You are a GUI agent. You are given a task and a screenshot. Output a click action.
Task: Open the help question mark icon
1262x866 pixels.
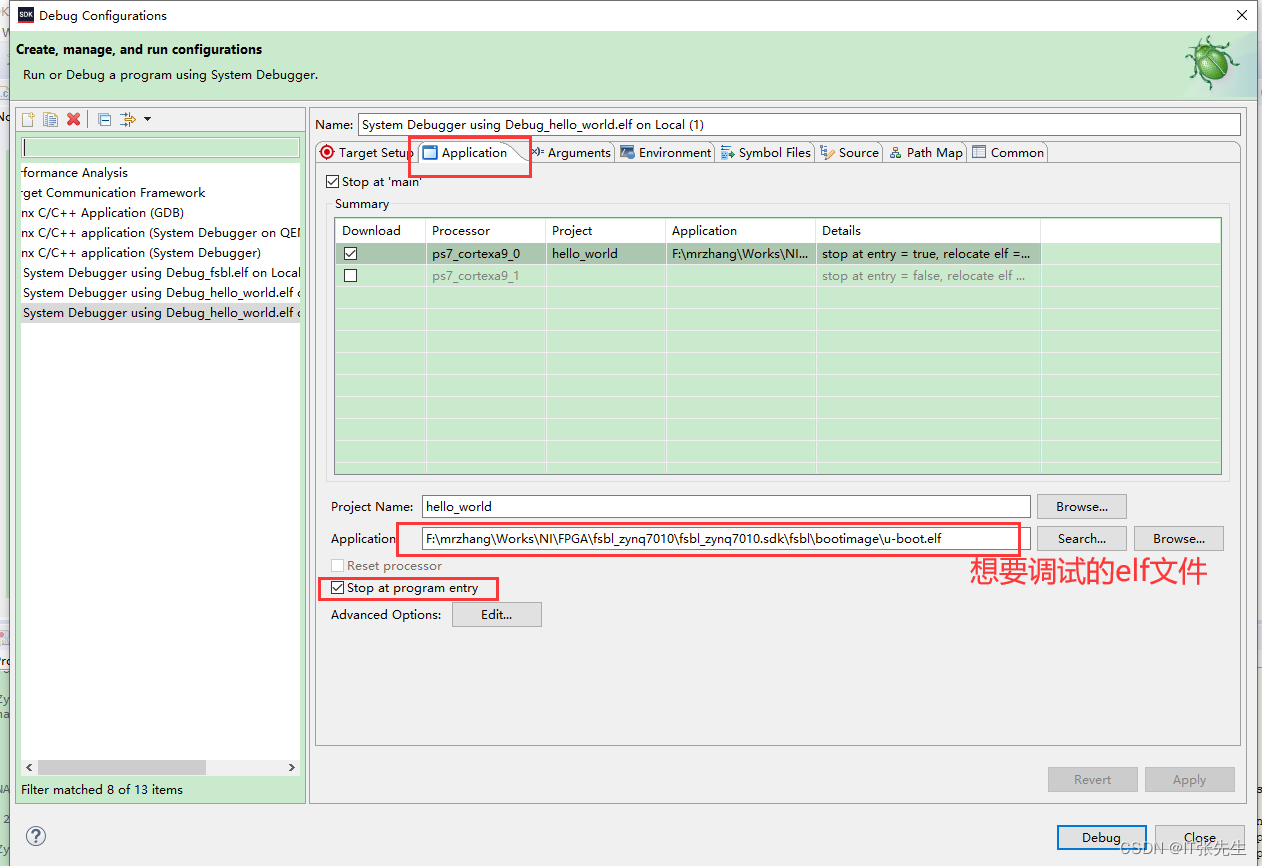click(36, 836)
